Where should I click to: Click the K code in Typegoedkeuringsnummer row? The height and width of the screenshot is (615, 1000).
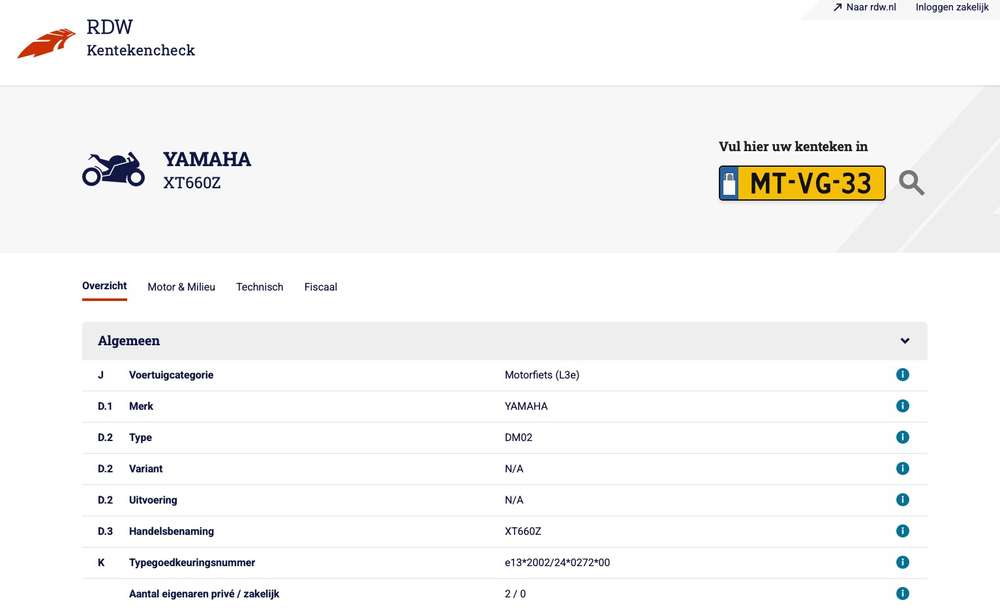(101, 563)
